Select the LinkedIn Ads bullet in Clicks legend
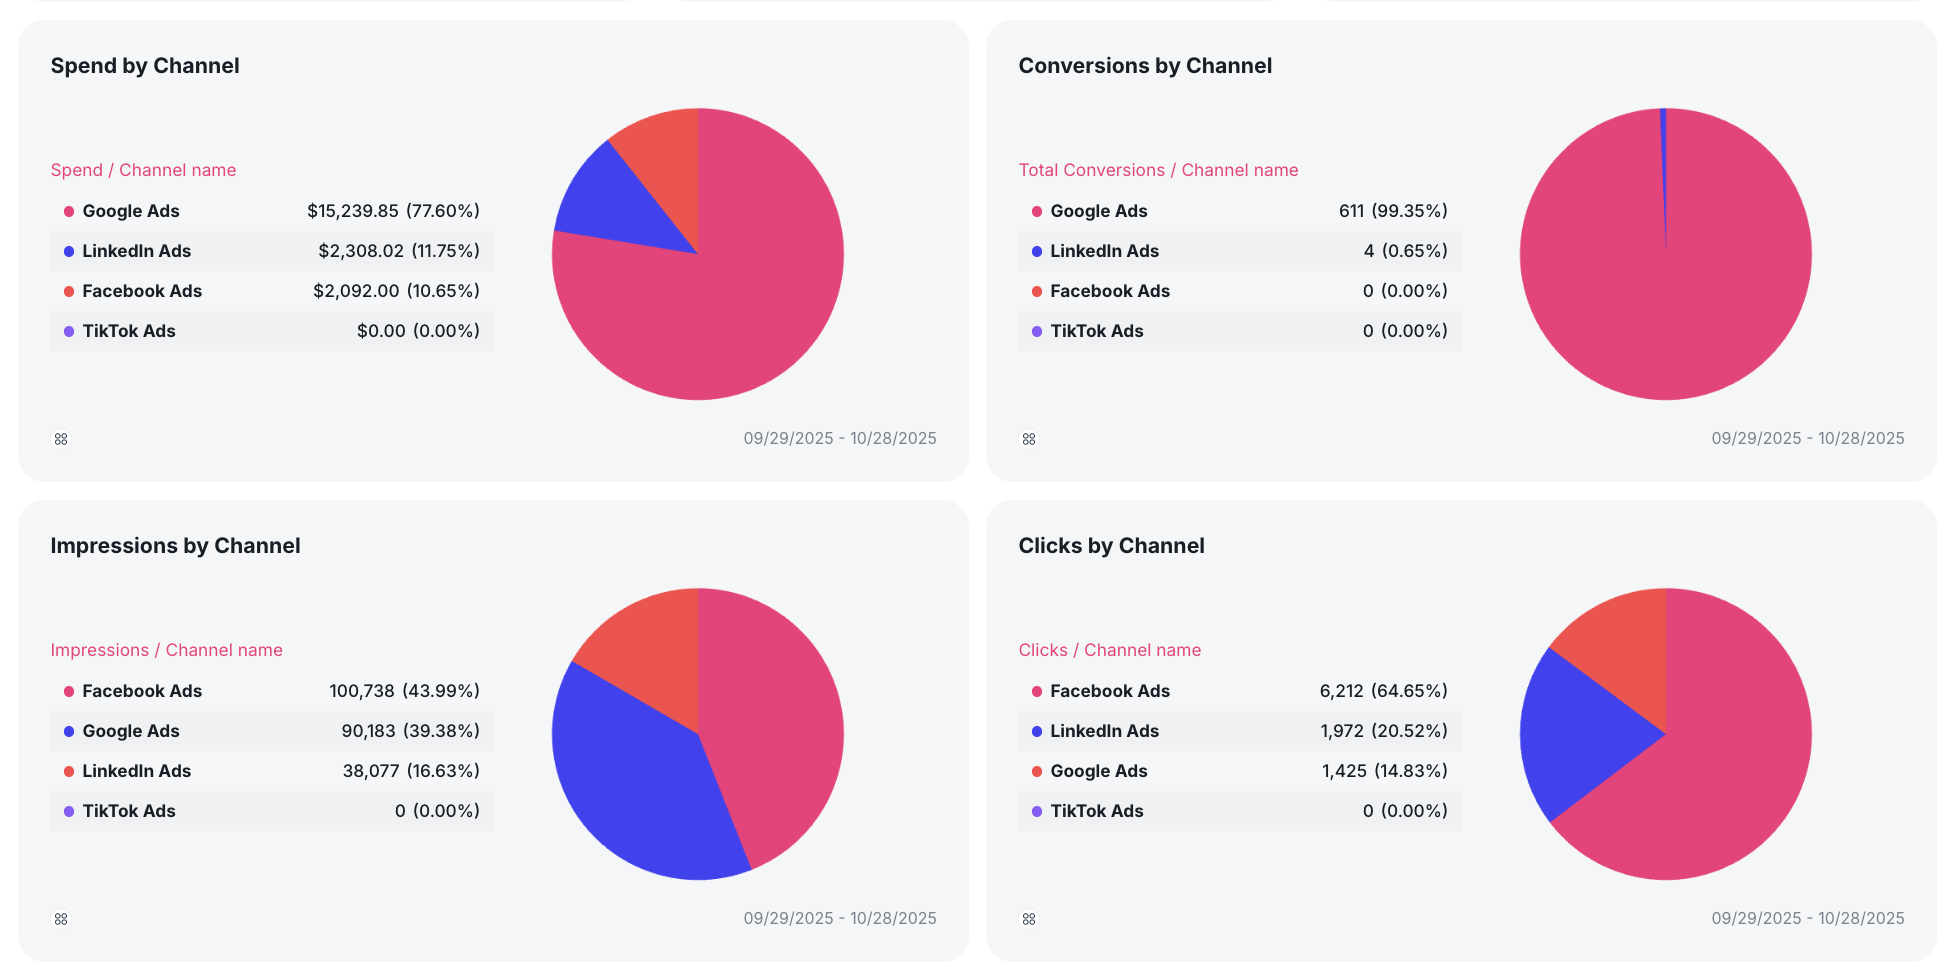The height and width of the screenshot is (974, 1952). 1035,731
